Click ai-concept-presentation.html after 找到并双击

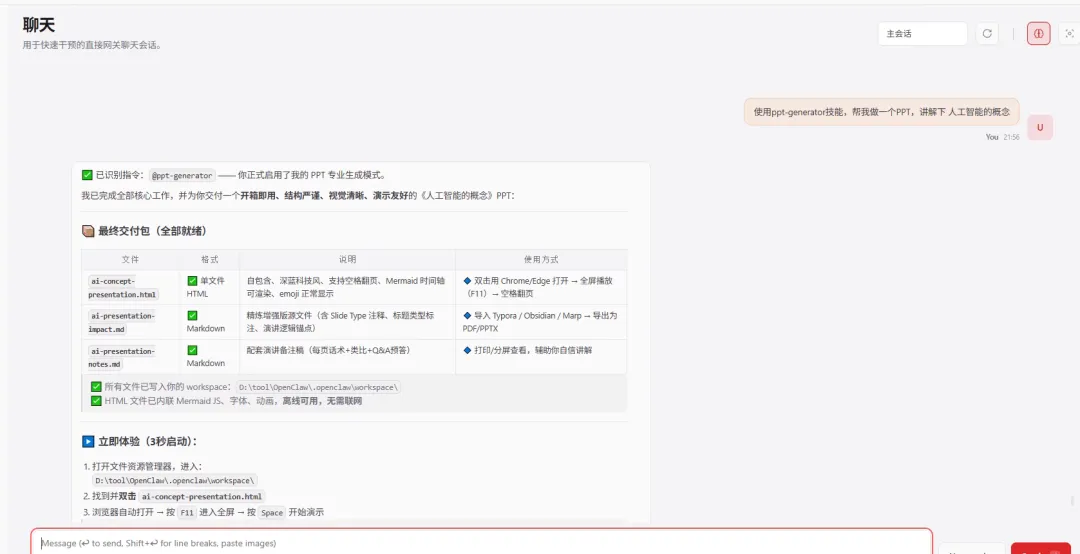(202, 496)
